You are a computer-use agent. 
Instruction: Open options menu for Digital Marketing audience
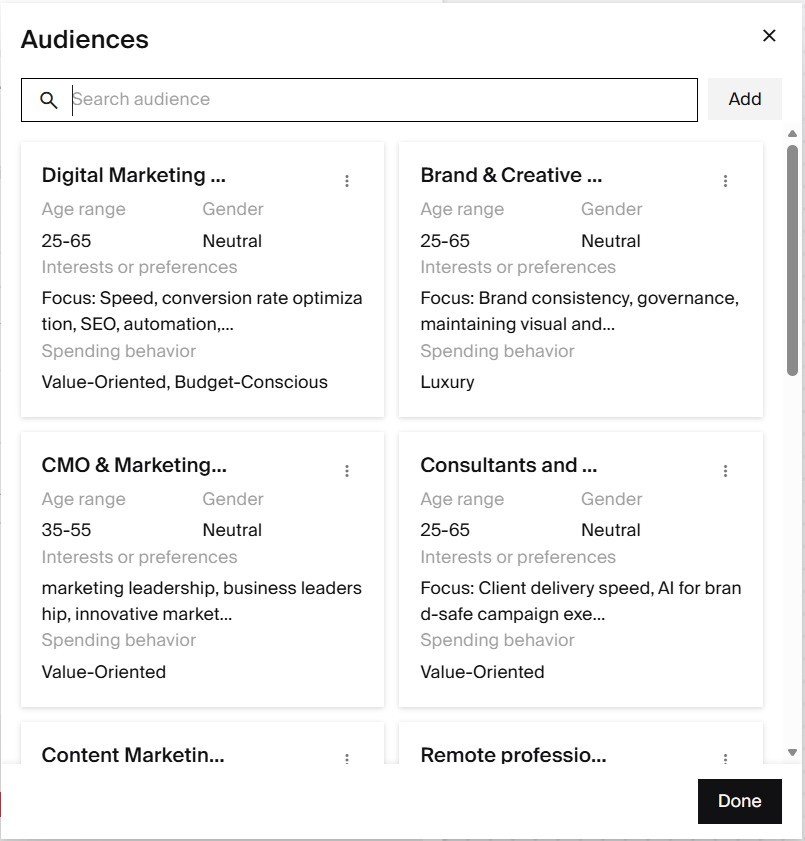[347, 181]
